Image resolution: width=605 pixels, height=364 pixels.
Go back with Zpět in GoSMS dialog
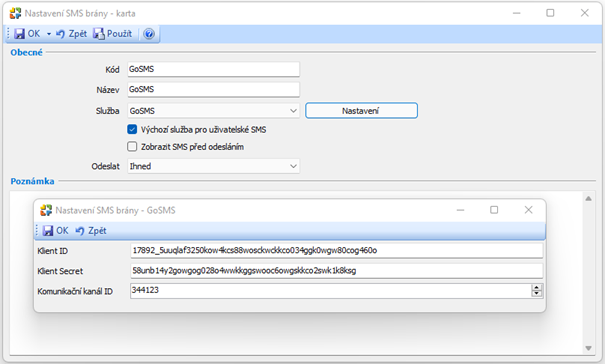[91, 231]
